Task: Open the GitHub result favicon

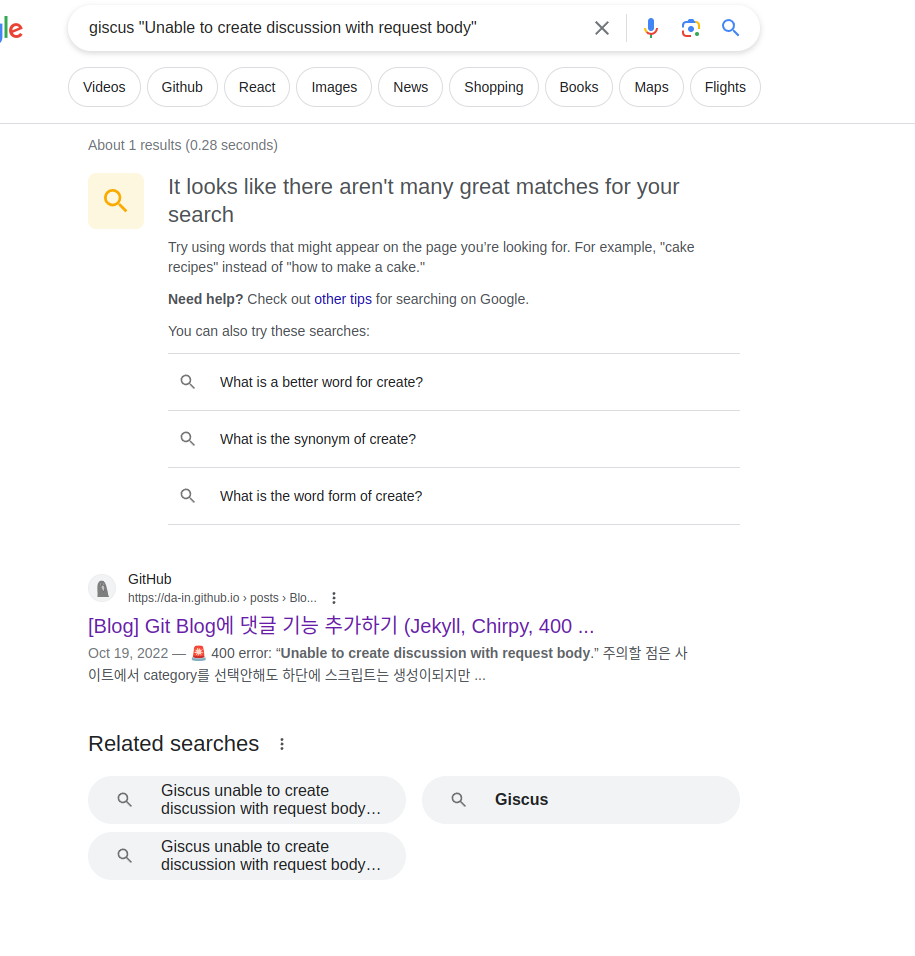Action: tap(102, 588)
